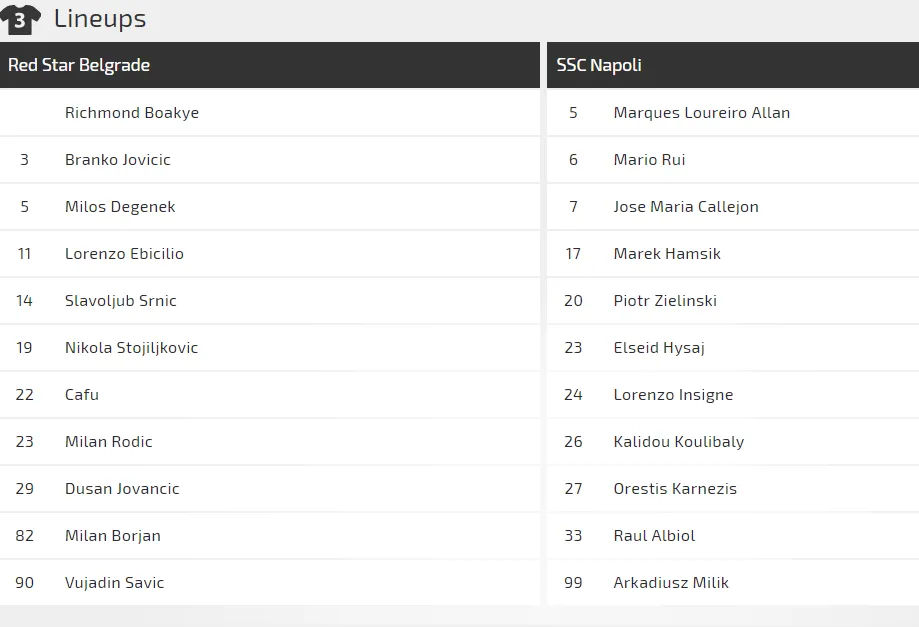Click the player named Cafu
This screenshot has height=627, width=919.
click(x=82, y=395)
